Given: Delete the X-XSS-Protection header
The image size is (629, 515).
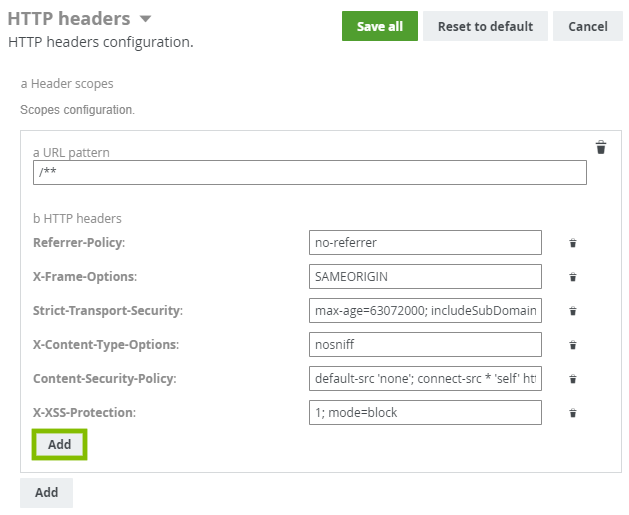Looking at the screenshot, I should coord(573,413).
